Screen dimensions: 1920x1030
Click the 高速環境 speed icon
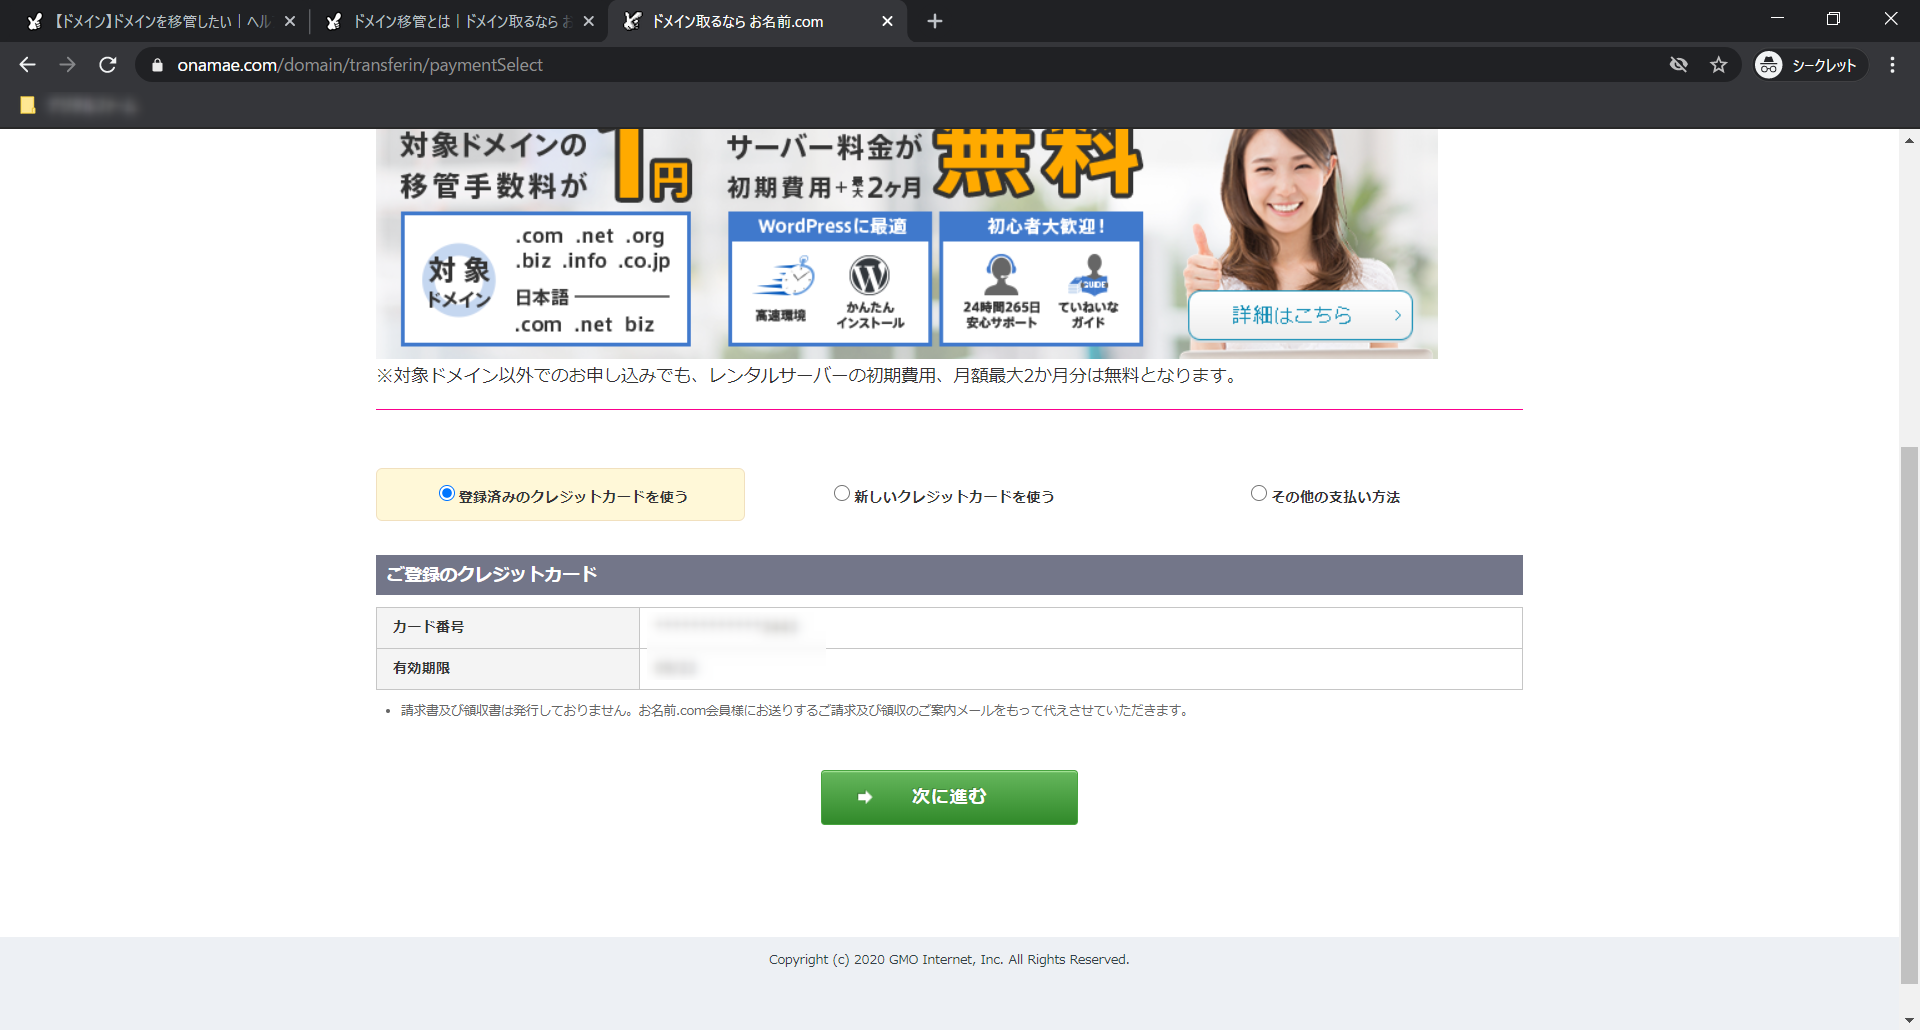785,278
